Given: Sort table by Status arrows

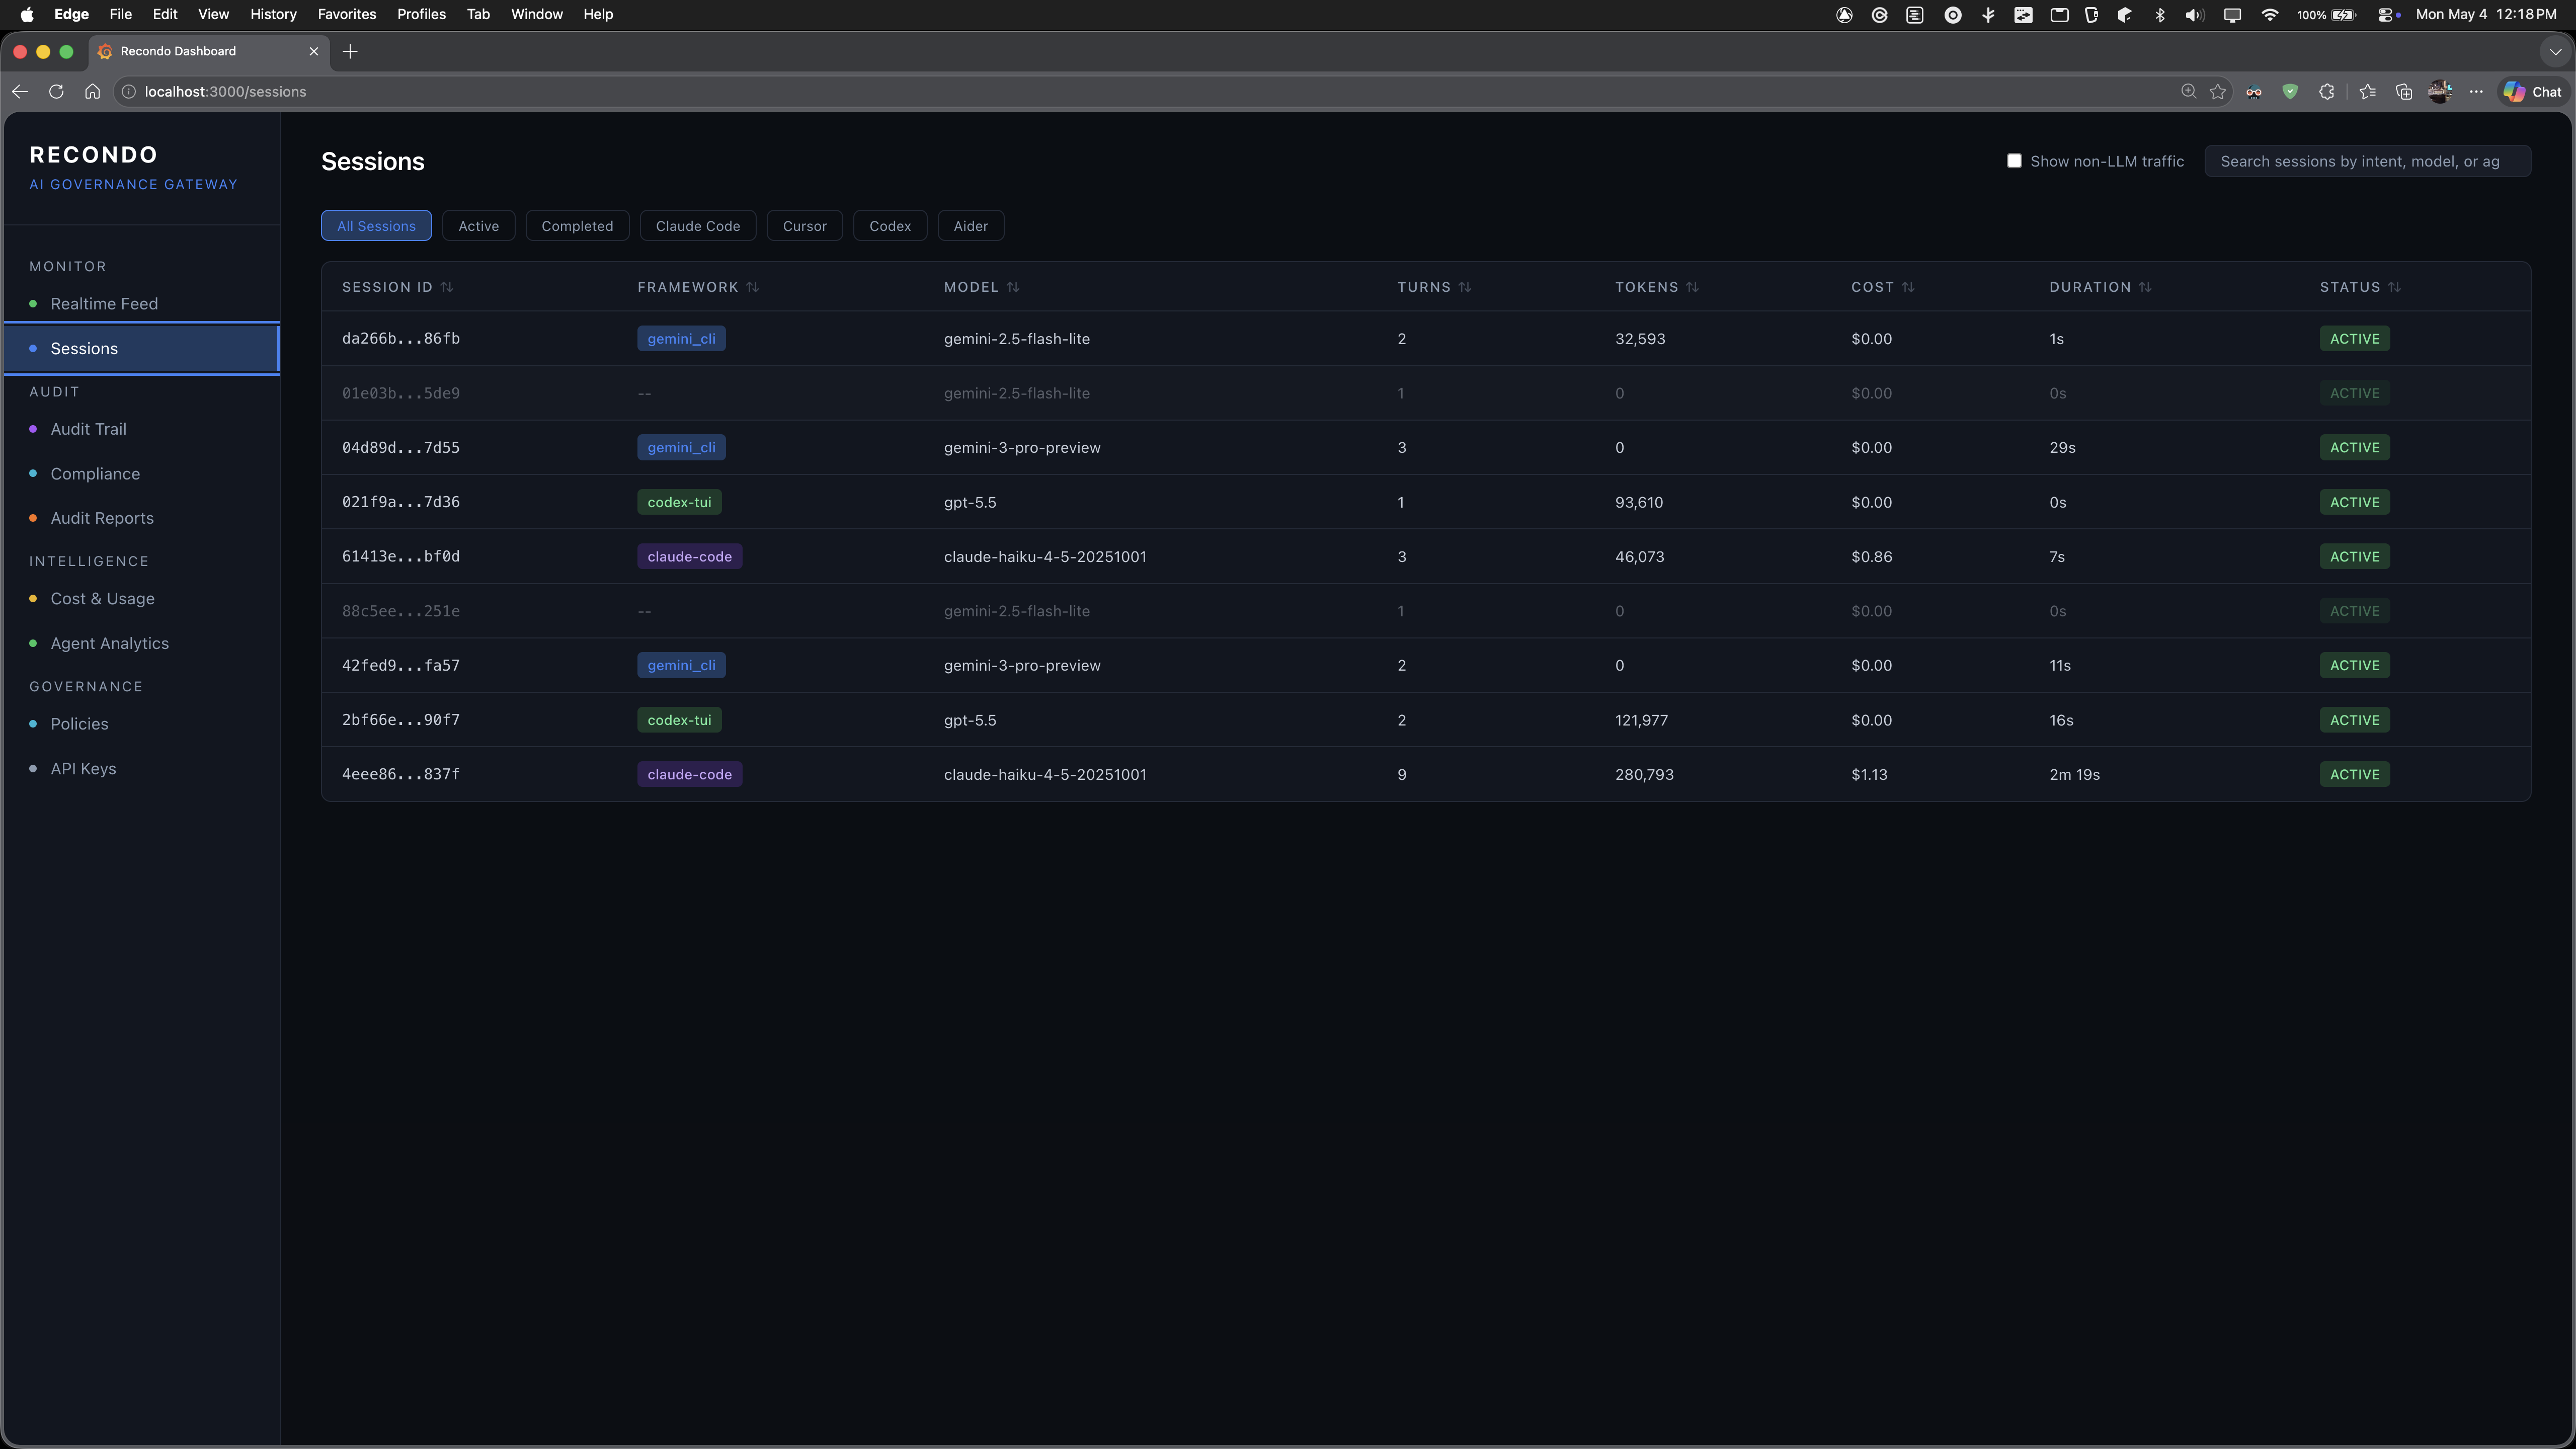Looking at the screenshot, I should 2394,287.
